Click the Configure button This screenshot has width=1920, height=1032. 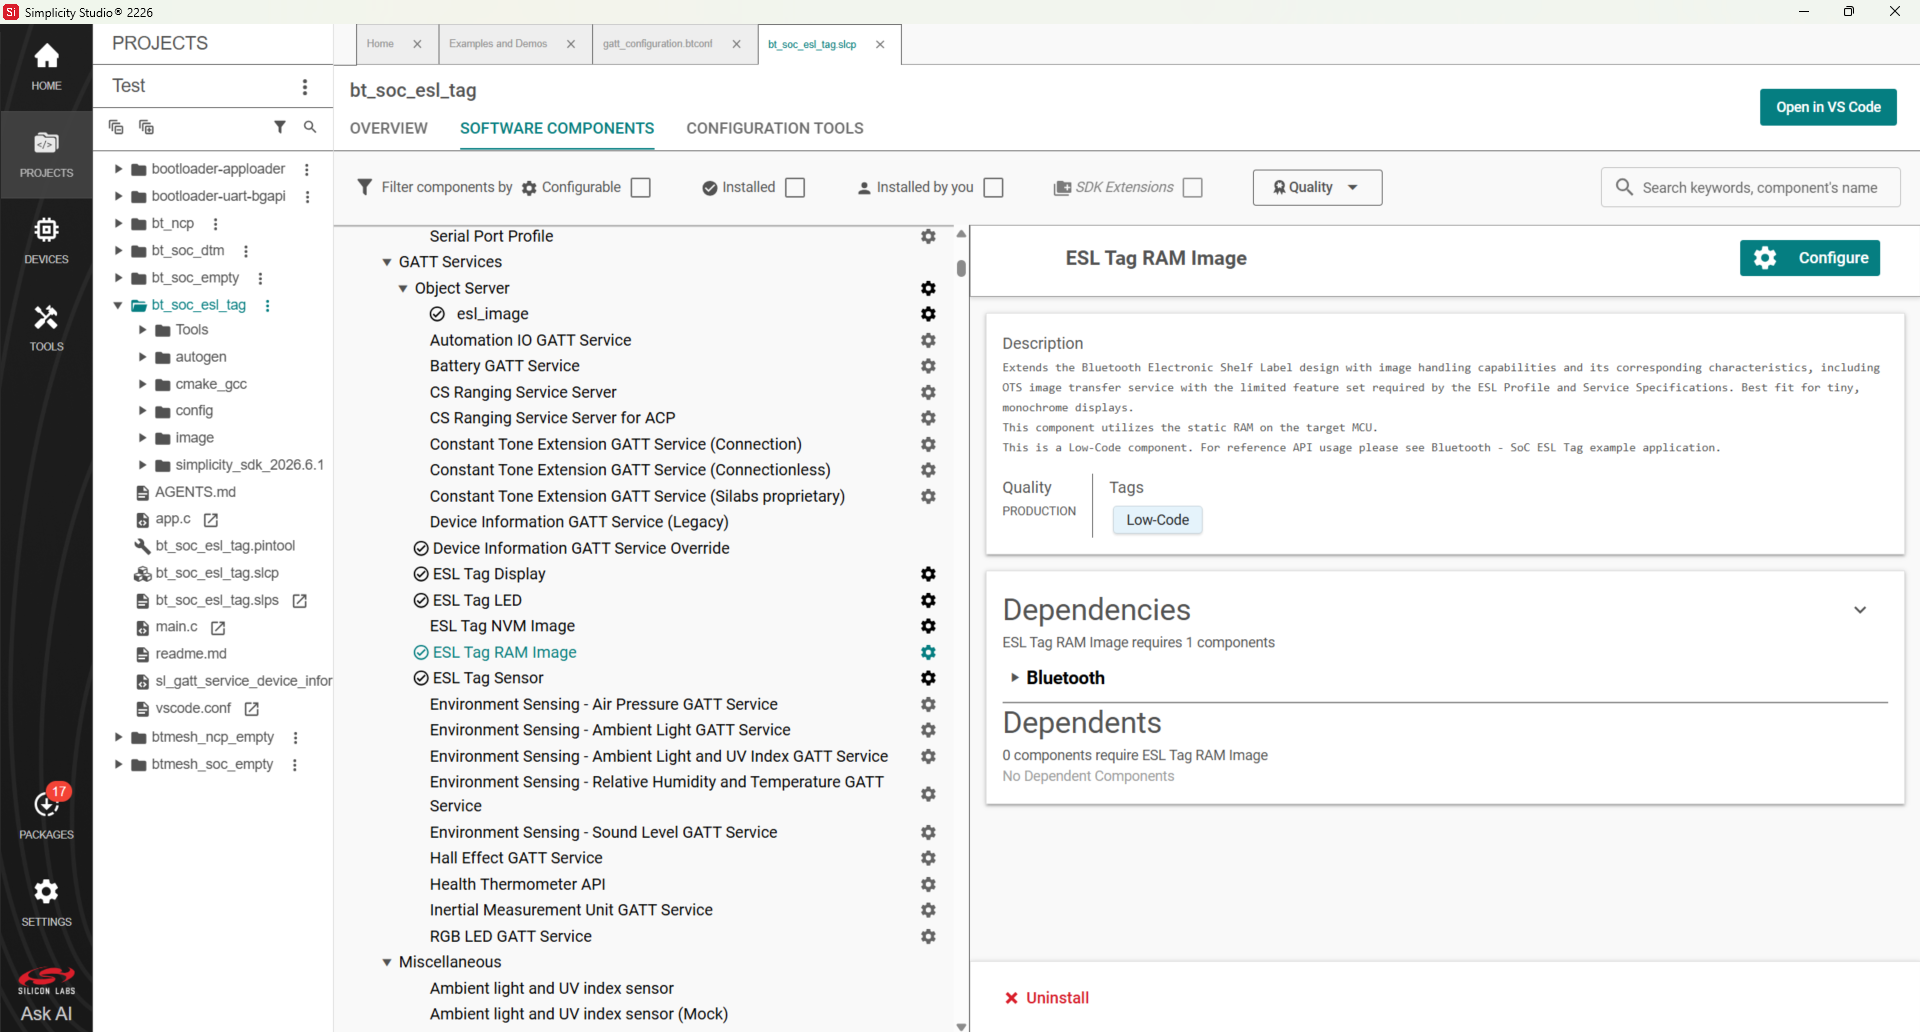[x=1810, y=258]
